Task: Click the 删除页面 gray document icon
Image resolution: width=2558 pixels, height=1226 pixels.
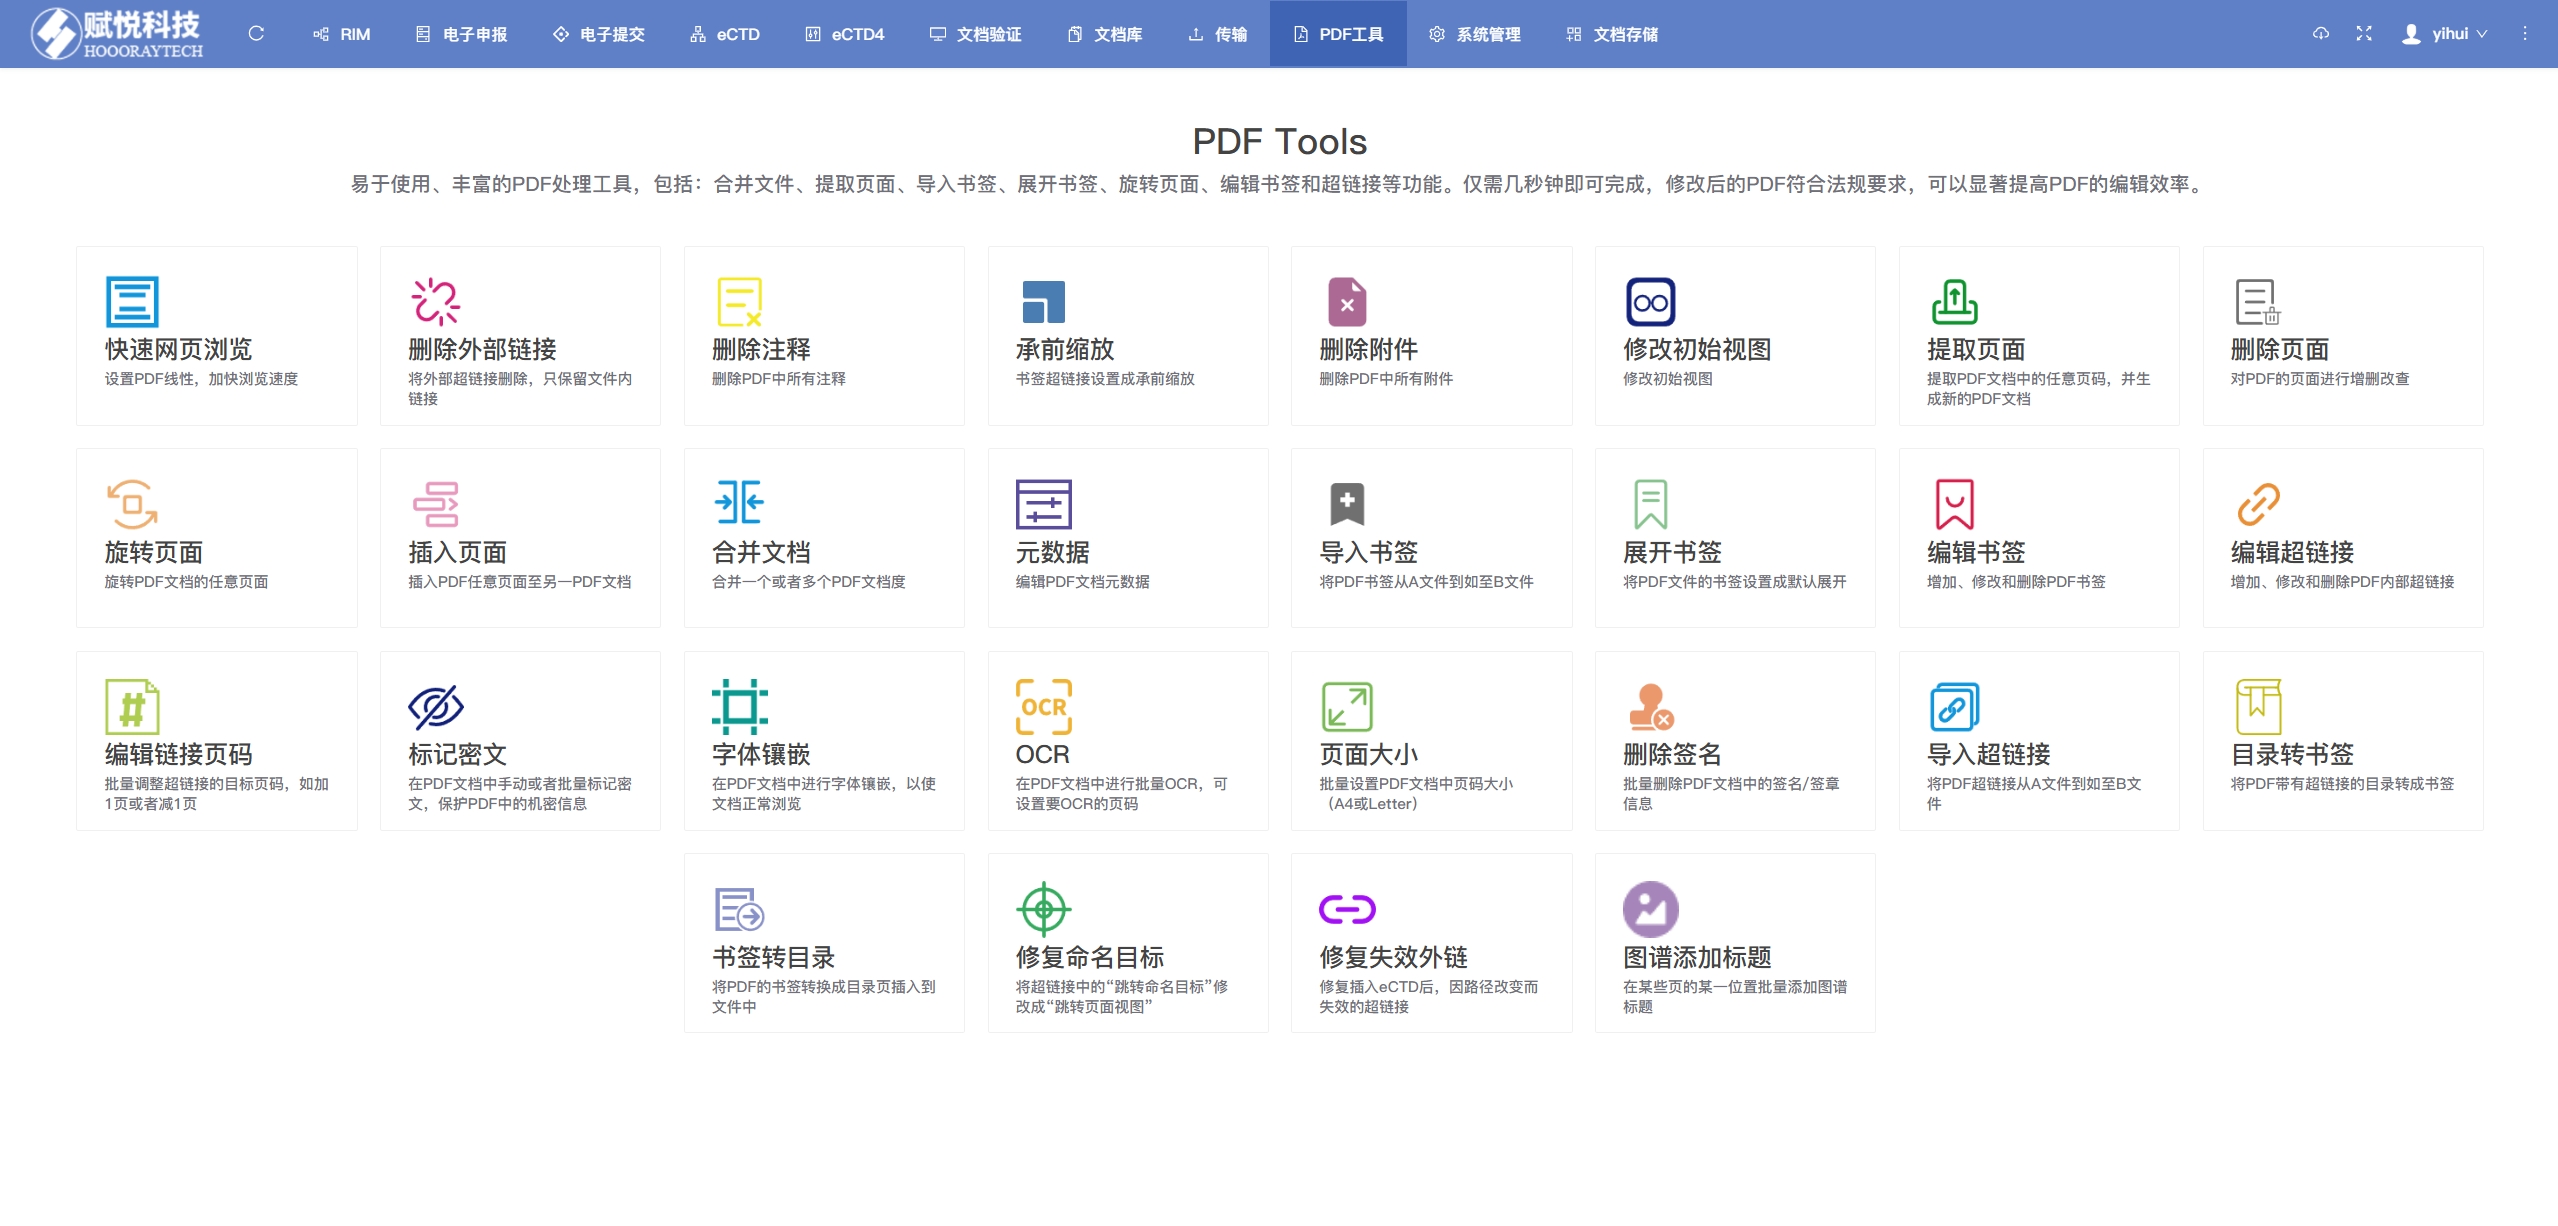Action: point(2258,302)
